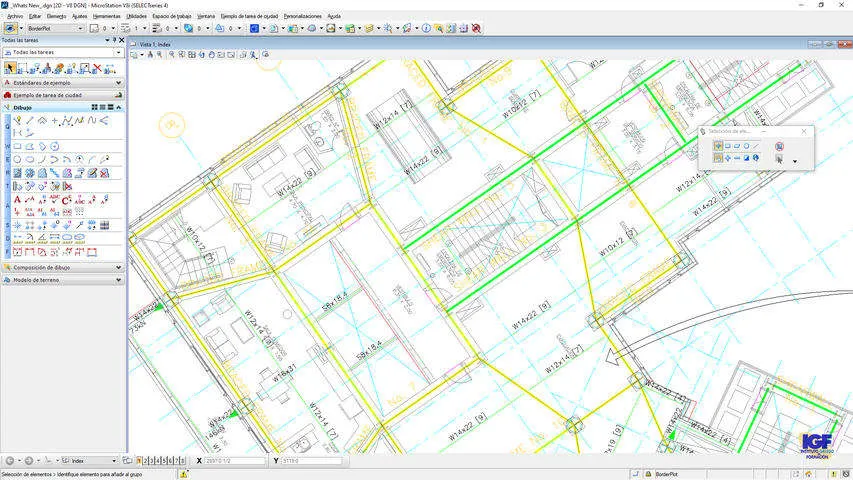Toggle view 3 button in view group bar

point(152,460)
